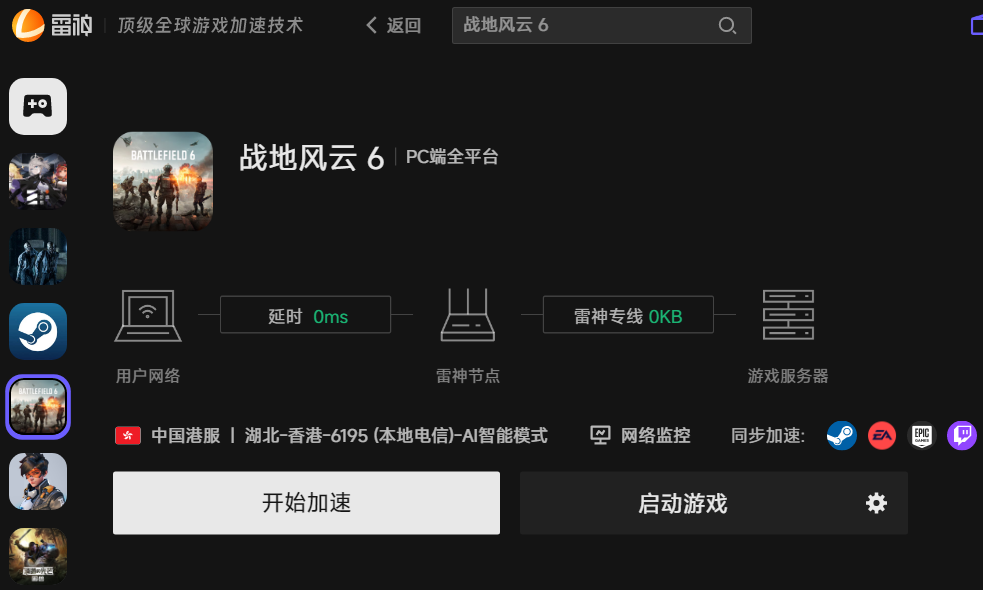Toggle Steam sync acceleration icon
Image resolution: width=983 pixels, height=590 pixels.
pos(841,435)
